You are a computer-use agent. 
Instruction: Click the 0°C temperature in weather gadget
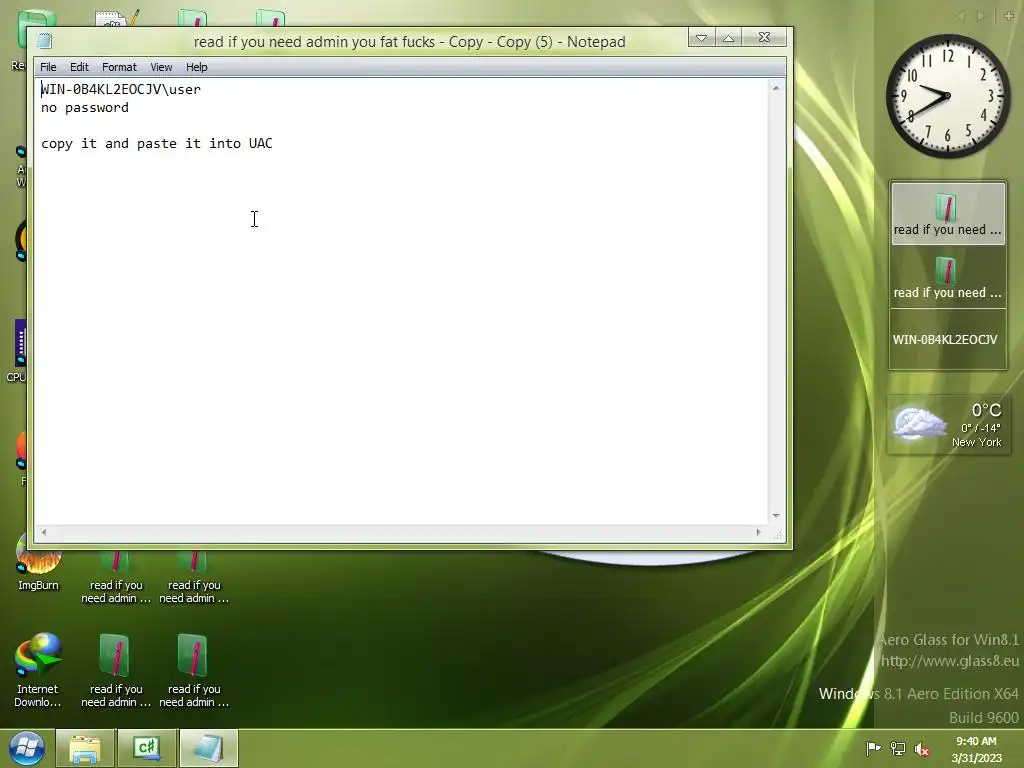coord(986,411)
